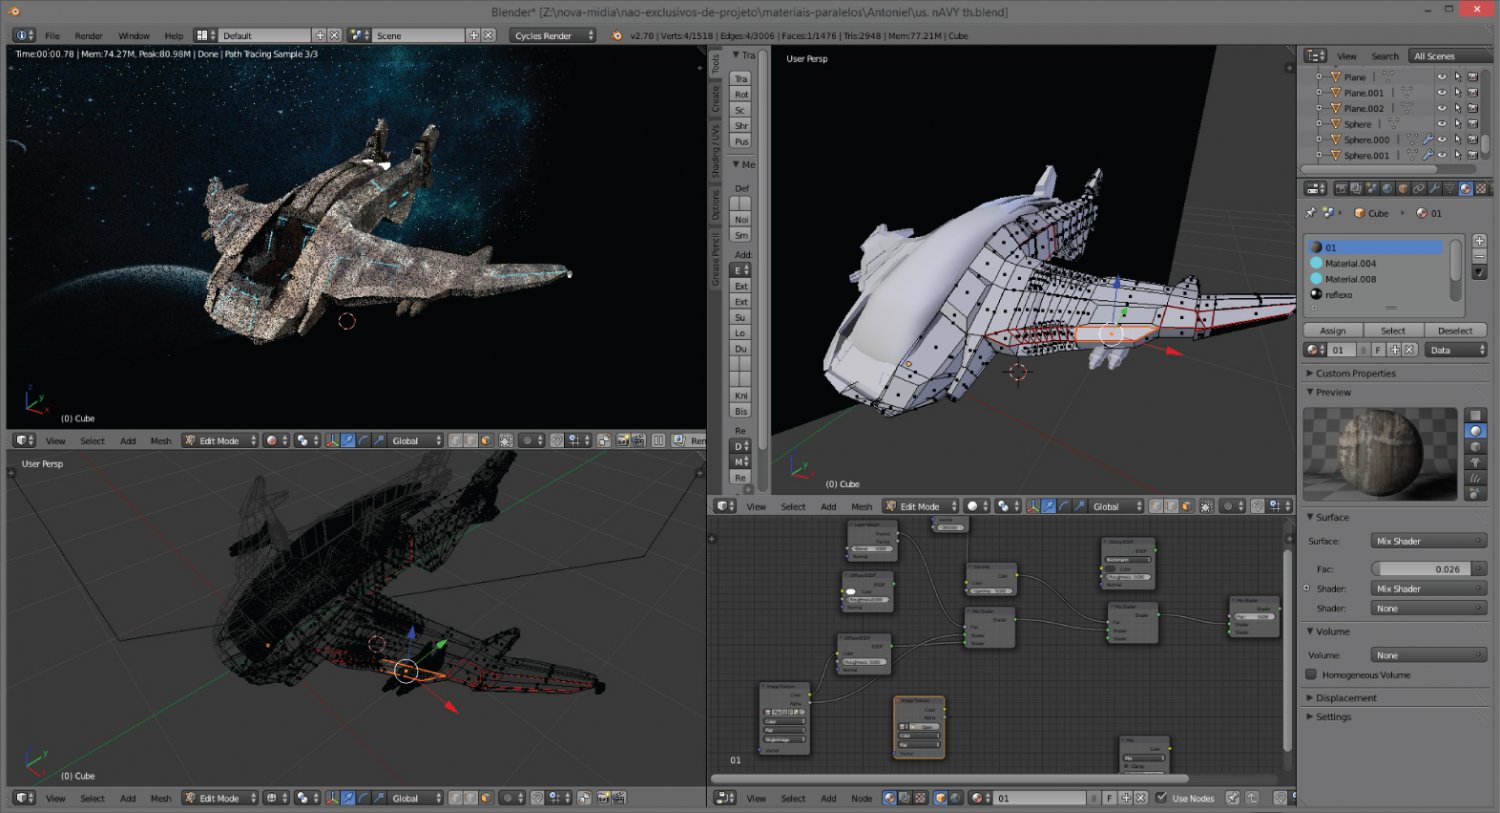Select reflexo material slot
This screenshot has height=813, width=1500.
1376,294
